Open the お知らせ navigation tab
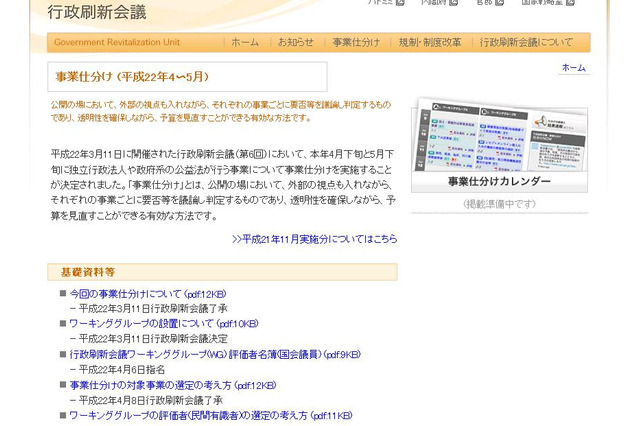The image size is (640, 426). tap(295, 43)
